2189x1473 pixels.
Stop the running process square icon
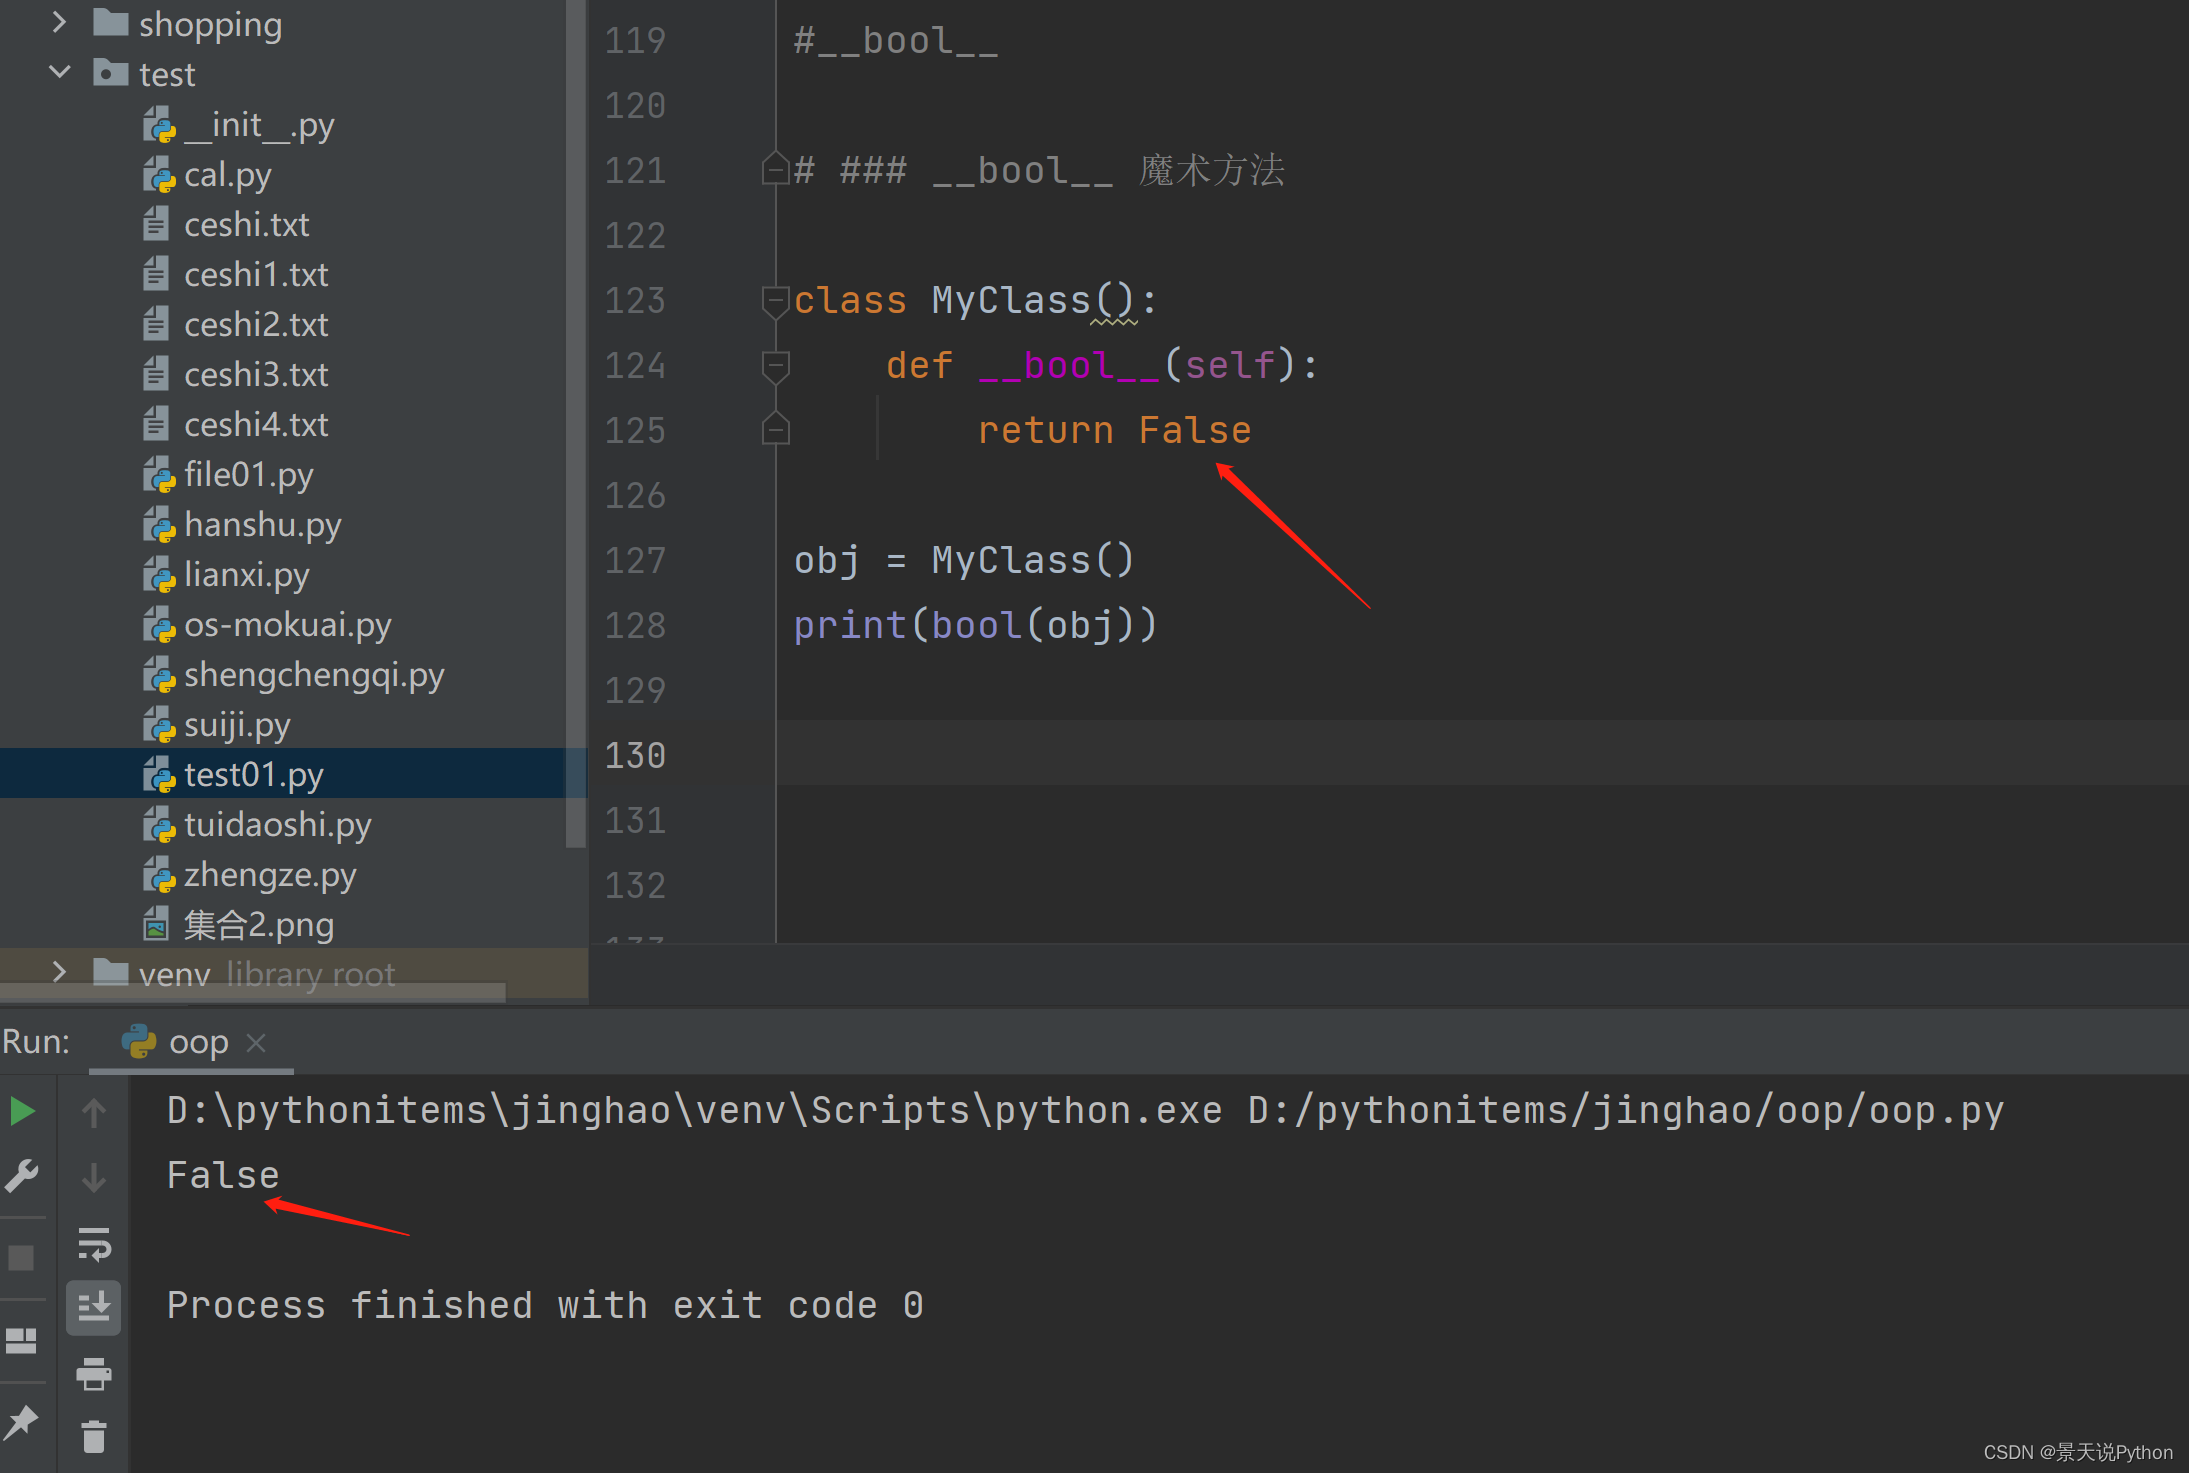pyautogui.click(x=21, y=1257)
